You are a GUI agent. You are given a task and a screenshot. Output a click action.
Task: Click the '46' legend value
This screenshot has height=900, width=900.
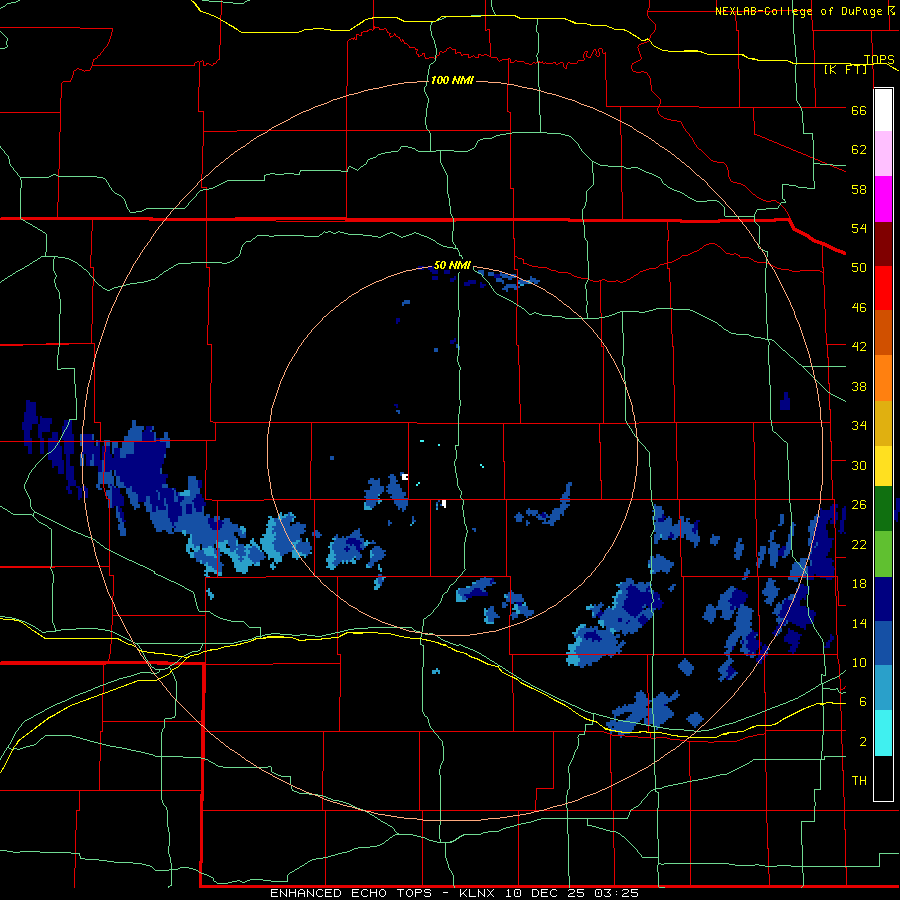pyautogui.click(x=859, y=308)
